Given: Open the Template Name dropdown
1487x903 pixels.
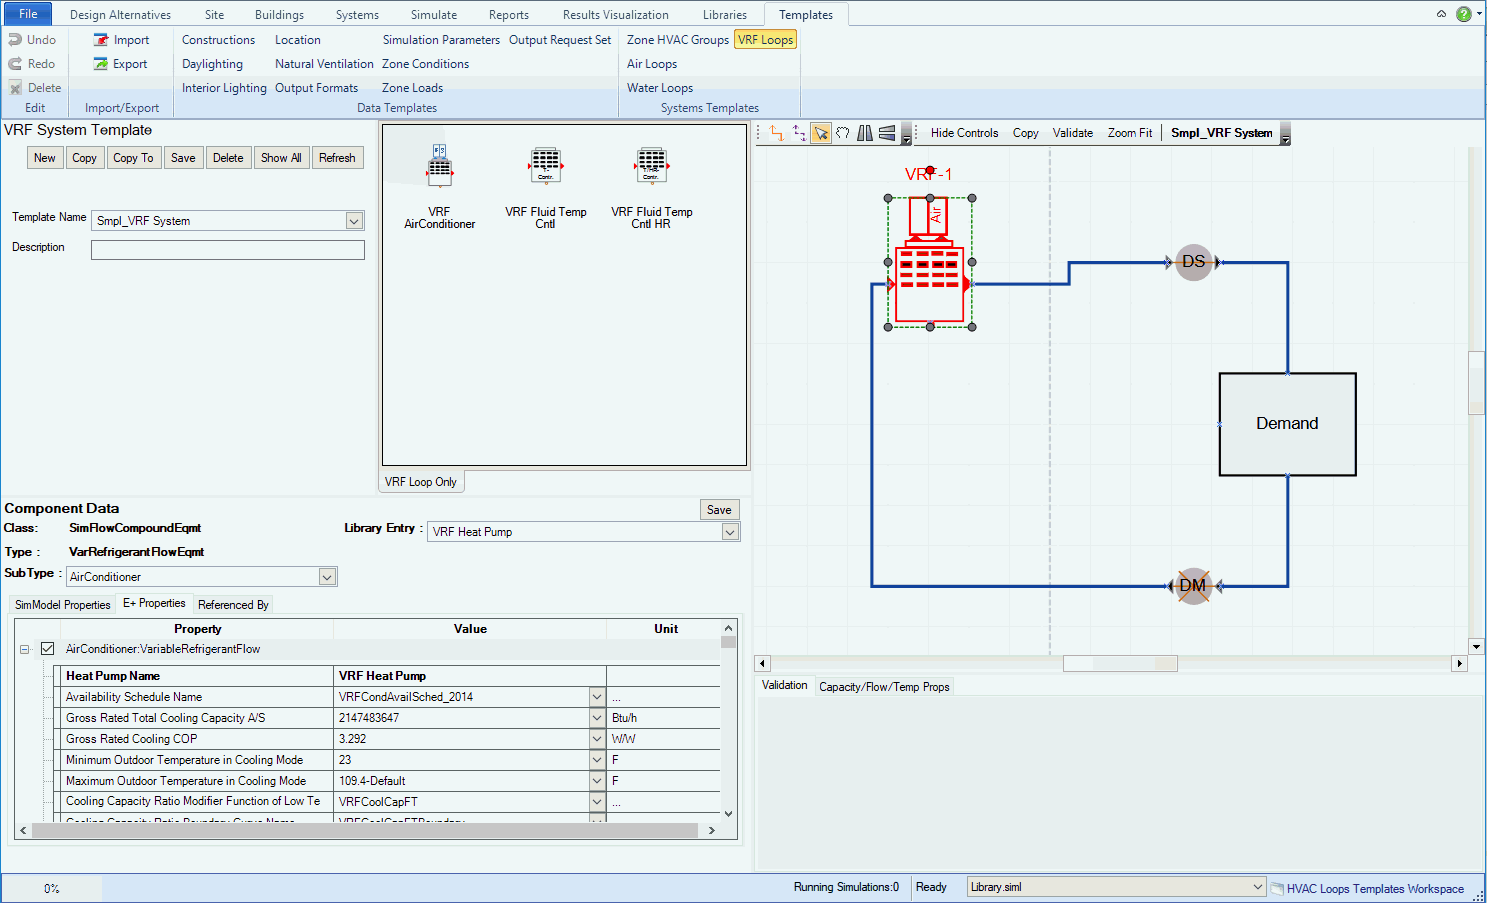Looking at the screenshot, I should pos(354,221).
